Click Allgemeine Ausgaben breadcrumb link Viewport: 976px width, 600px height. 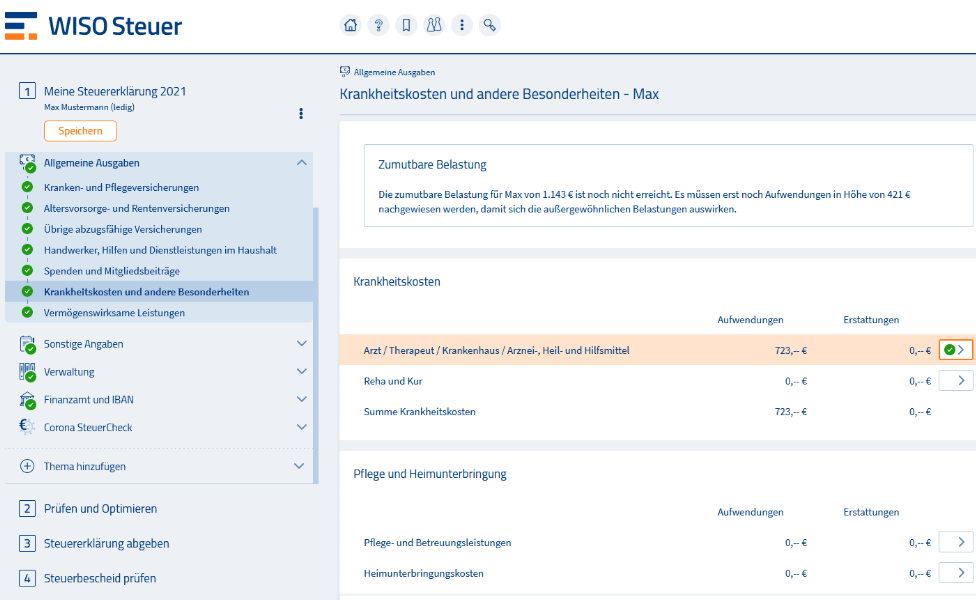(x=394, y=72)
